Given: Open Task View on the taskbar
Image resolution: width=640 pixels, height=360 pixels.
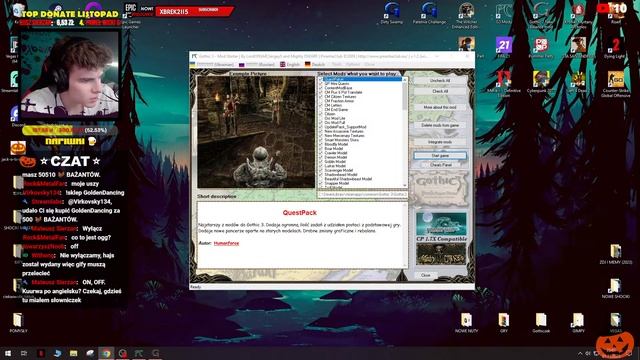Looking at the screenshot, I should (x=24, y=353).
